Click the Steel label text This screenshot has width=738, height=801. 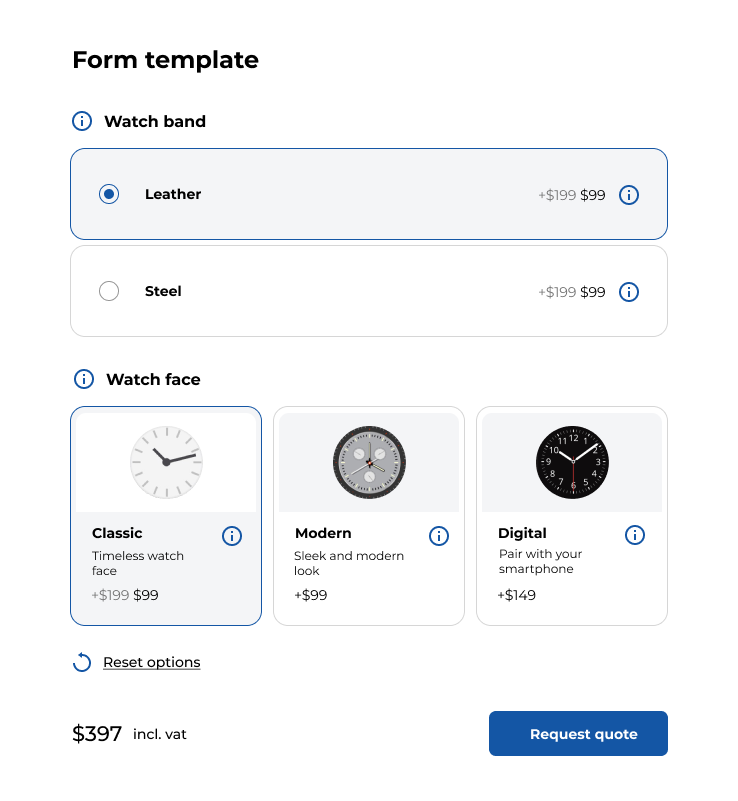pyautogui.click(x=163, y=291)
